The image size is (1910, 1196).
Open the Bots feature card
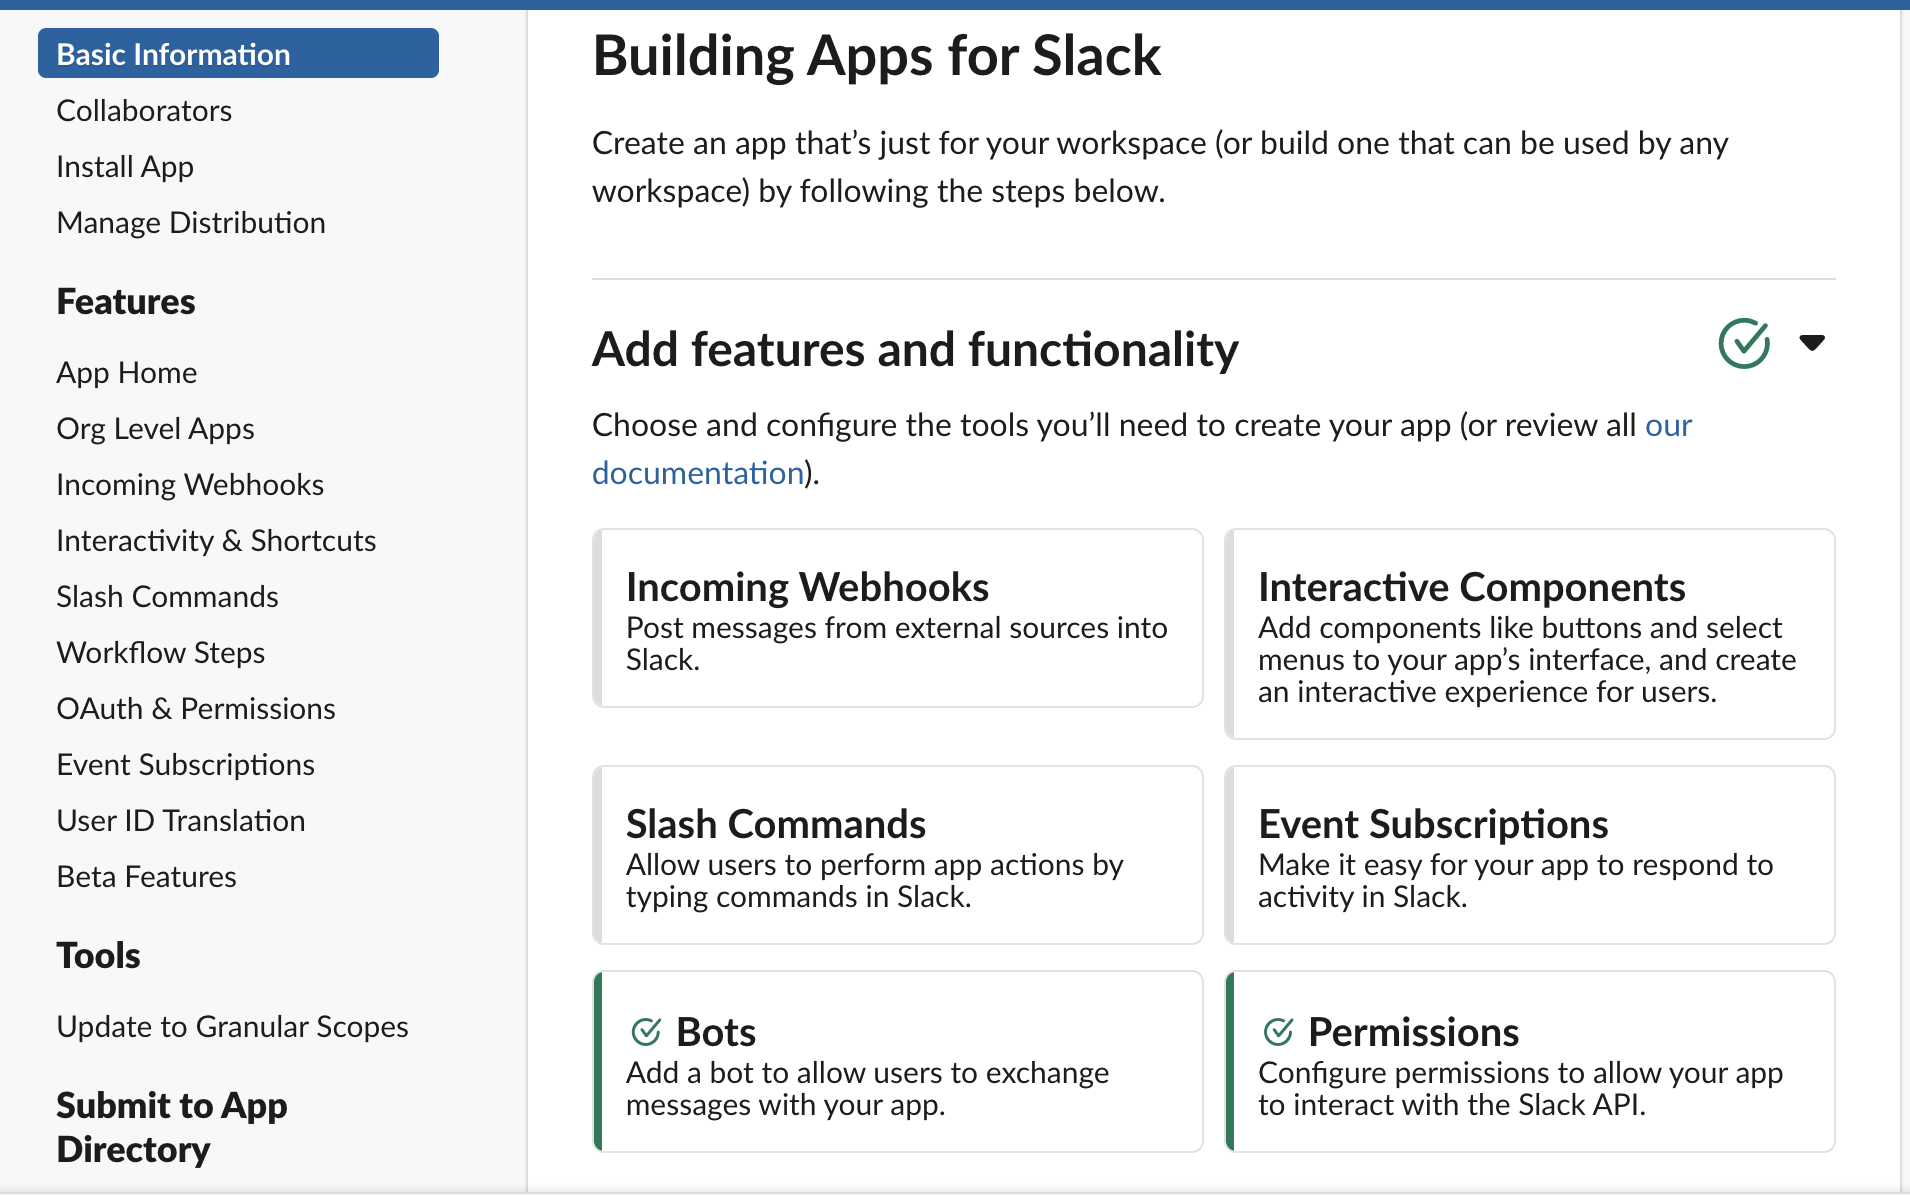pos(898,1061)
